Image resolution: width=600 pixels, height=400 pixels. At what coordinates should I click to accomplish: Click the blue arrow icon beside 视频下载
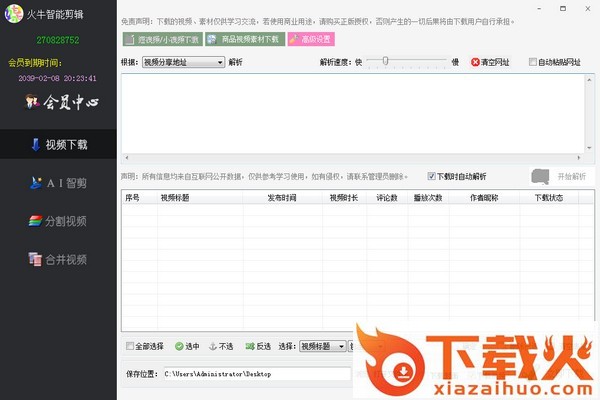[x=36, y=144]
